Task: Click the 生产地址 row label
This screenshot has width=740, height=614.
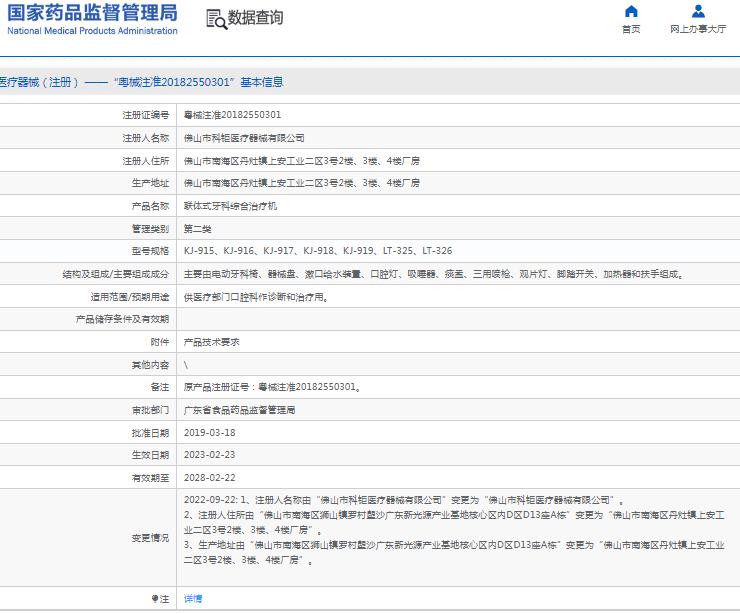Action: click(x=150, y=183)
